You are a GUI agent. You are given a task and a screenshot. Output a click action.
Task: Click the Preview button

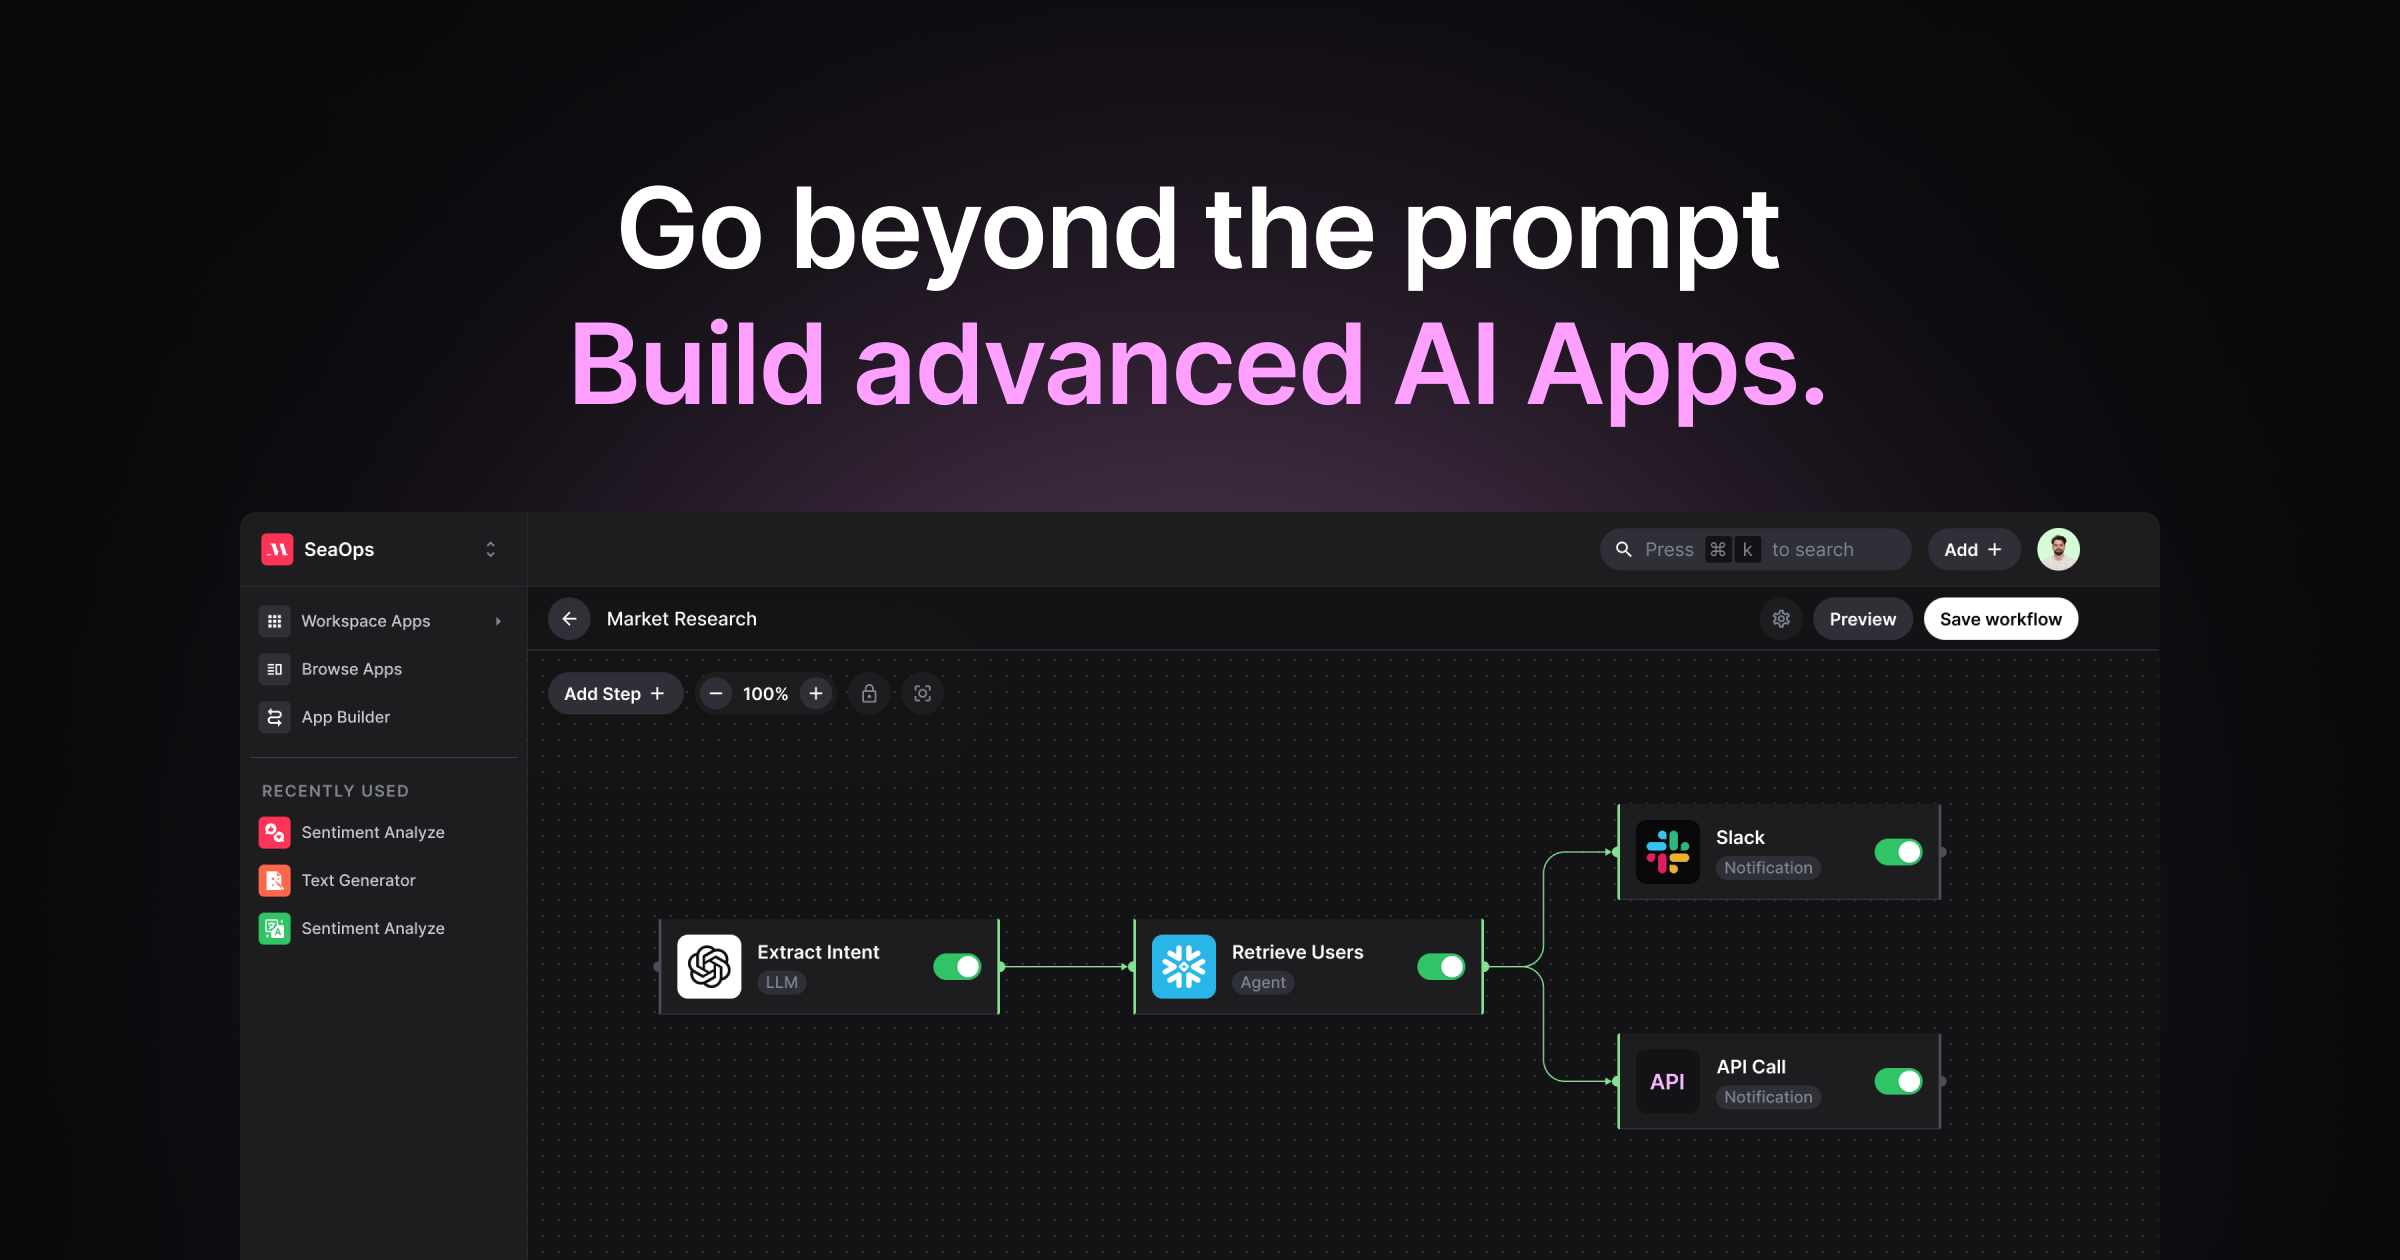point(1863,619)
